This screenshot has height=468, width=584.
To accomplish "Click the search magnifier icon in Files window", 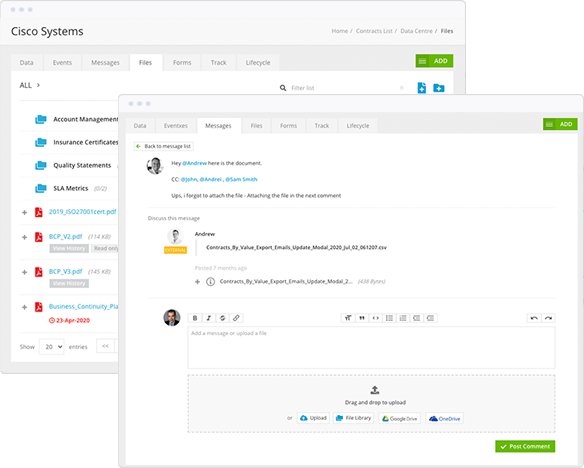I will (283, 88).
